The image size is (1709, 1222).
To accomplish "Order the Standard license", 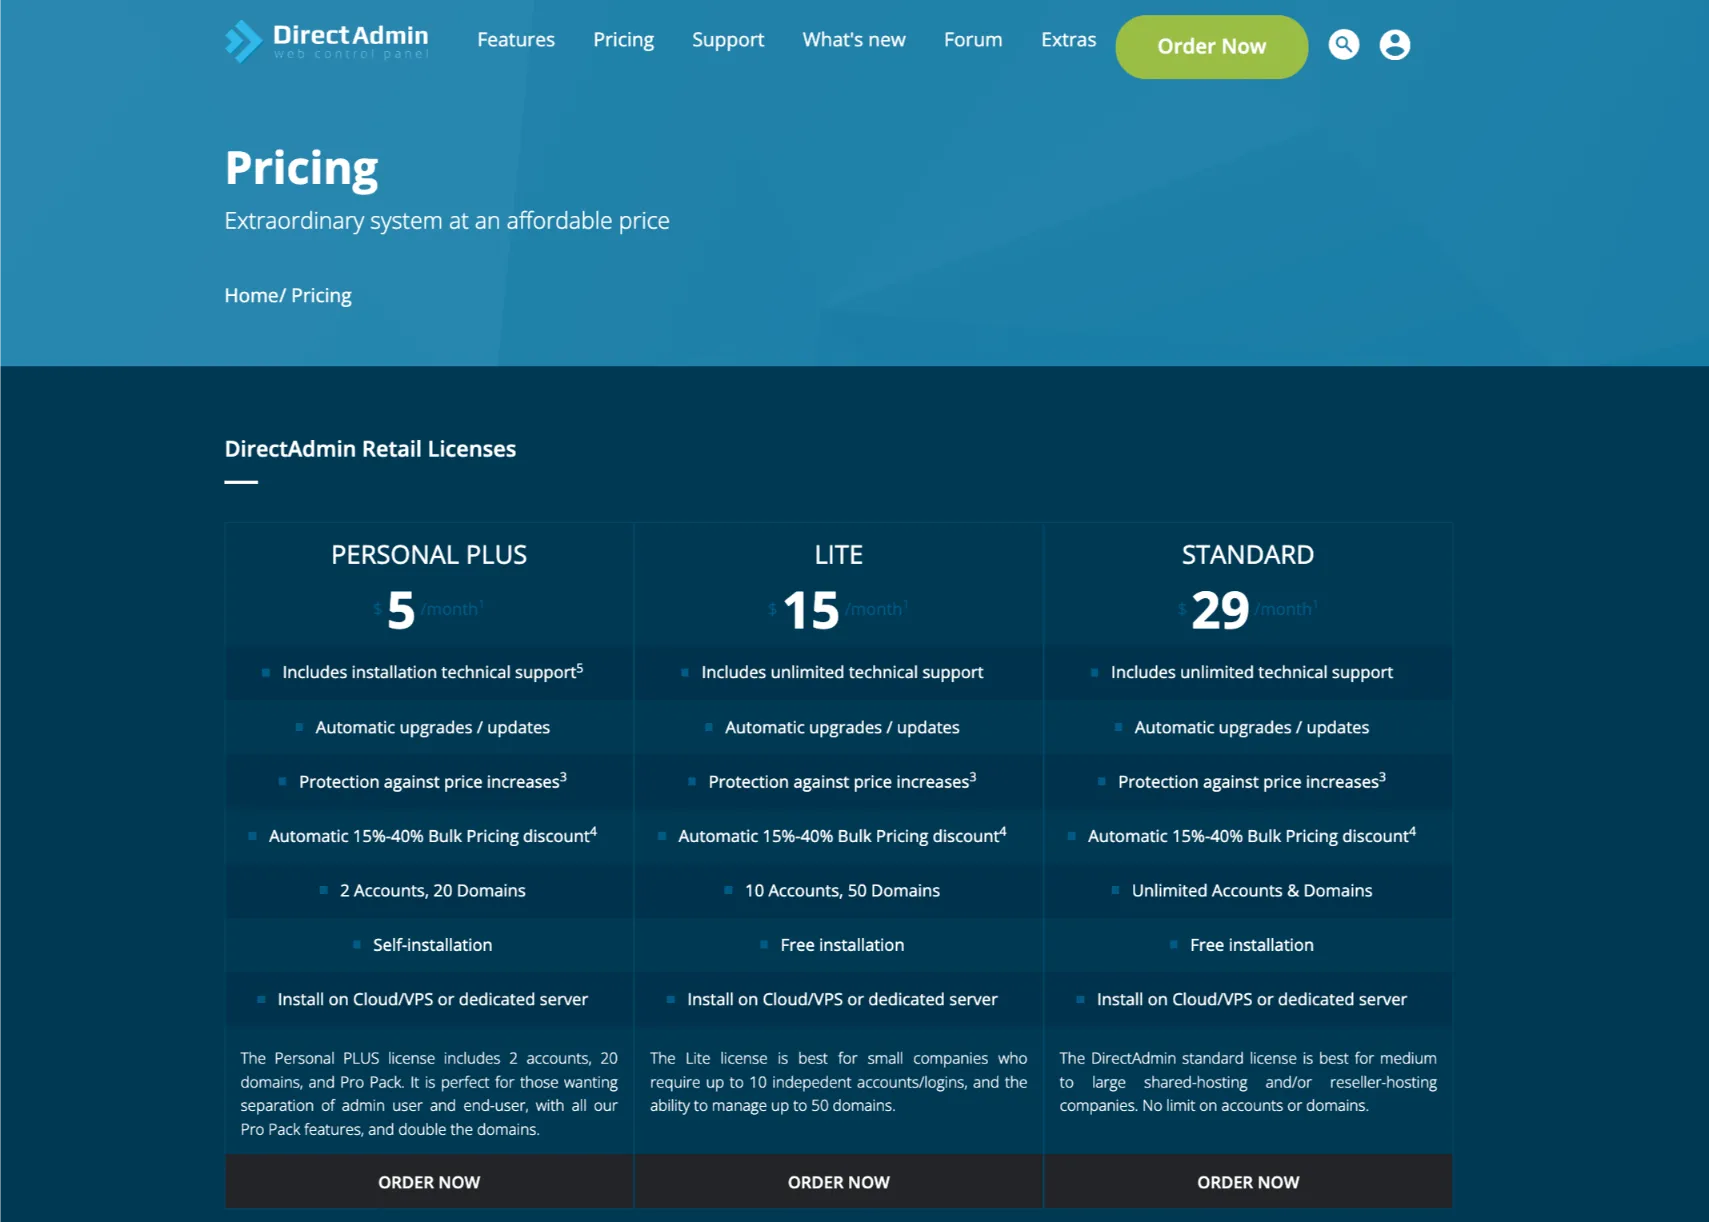I will tap(1248, 1182).
